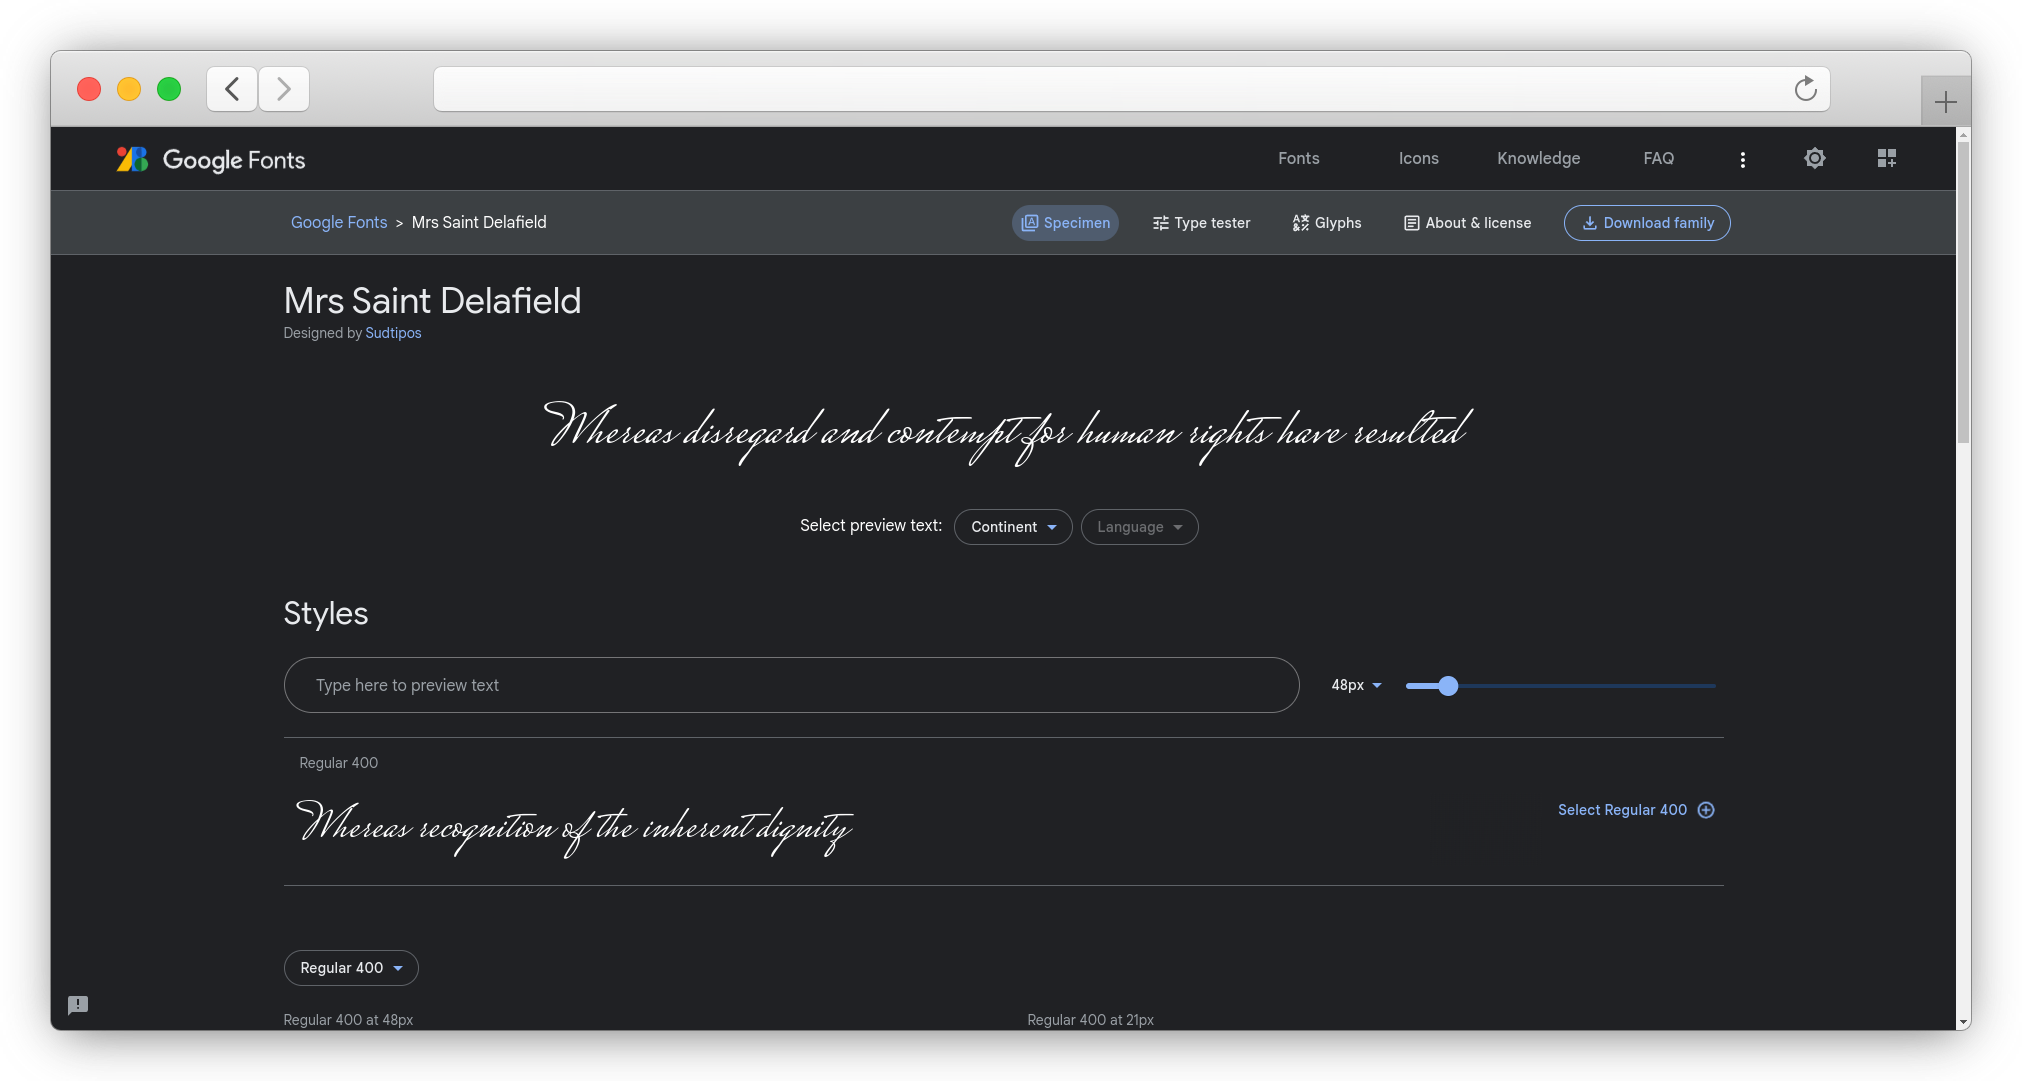Screen dimensions: 2022x1081
Task: Open the About & license tab
Action: click(x=1467, y=223)
